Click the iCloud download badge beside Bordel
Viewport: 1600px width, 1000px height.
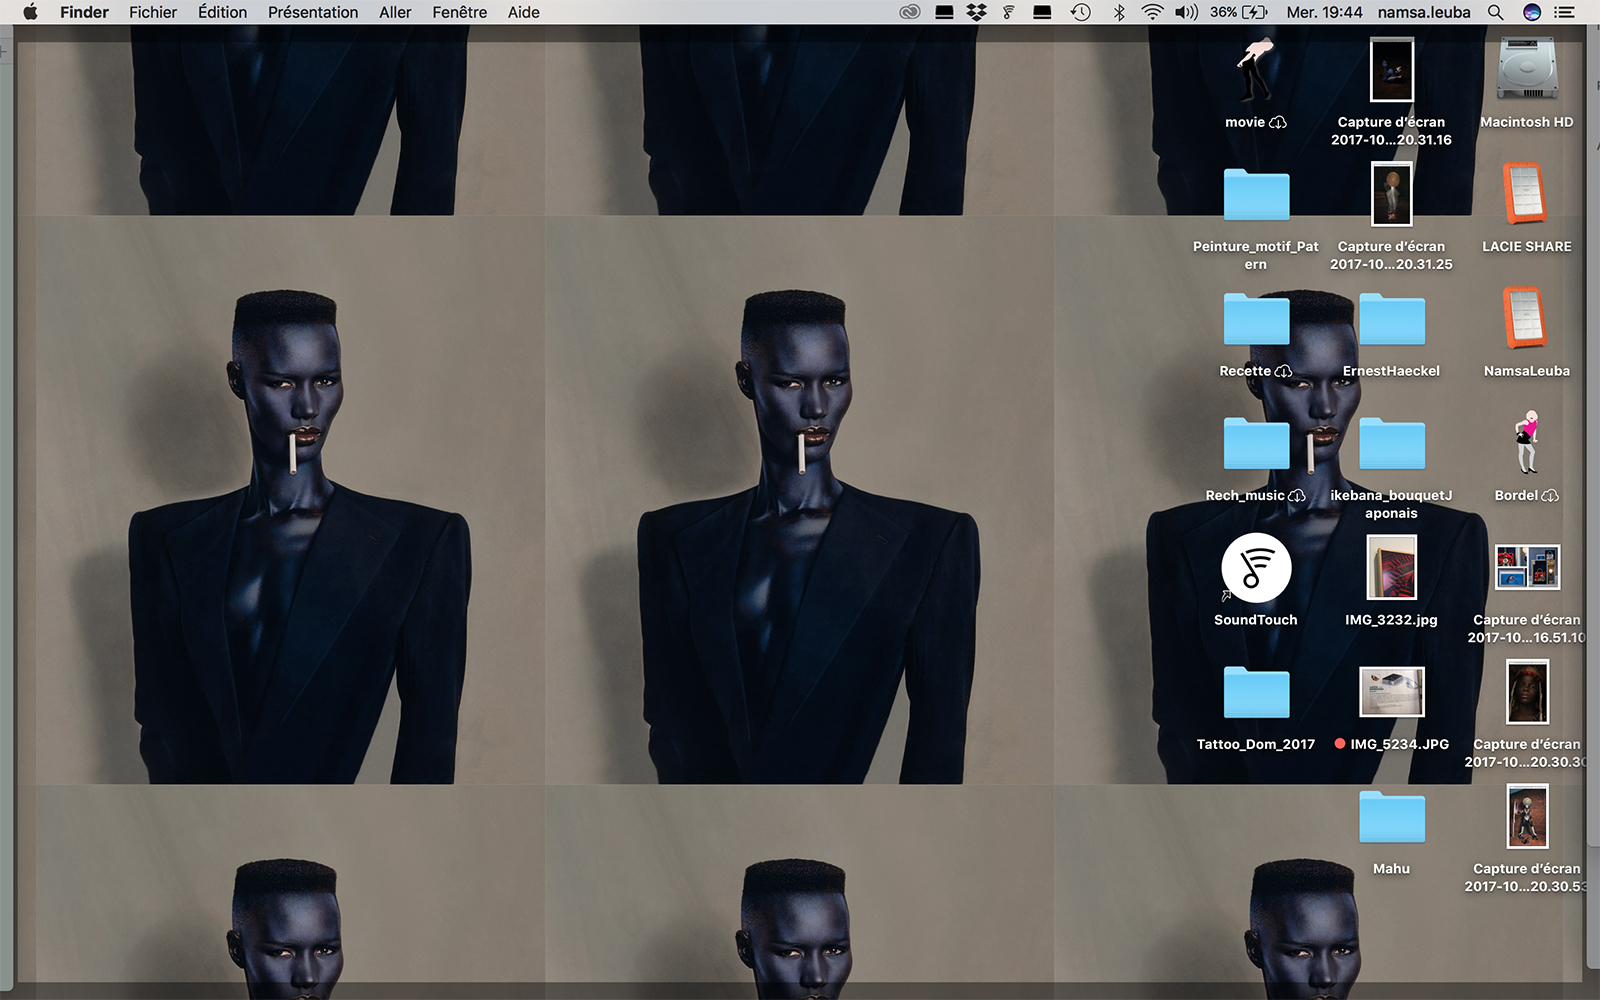1550,496
